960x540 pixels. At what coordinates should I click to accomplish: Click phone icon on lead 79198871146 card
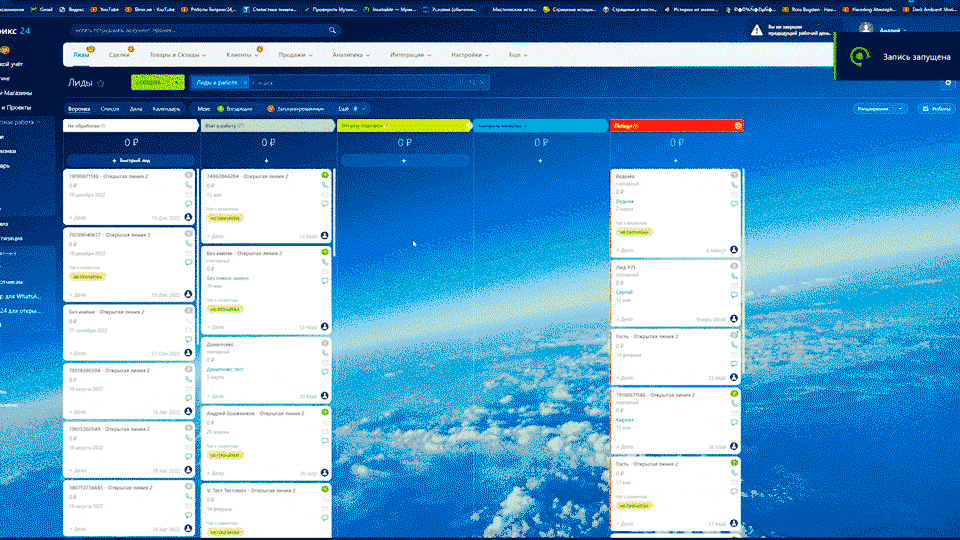(188, 187)
